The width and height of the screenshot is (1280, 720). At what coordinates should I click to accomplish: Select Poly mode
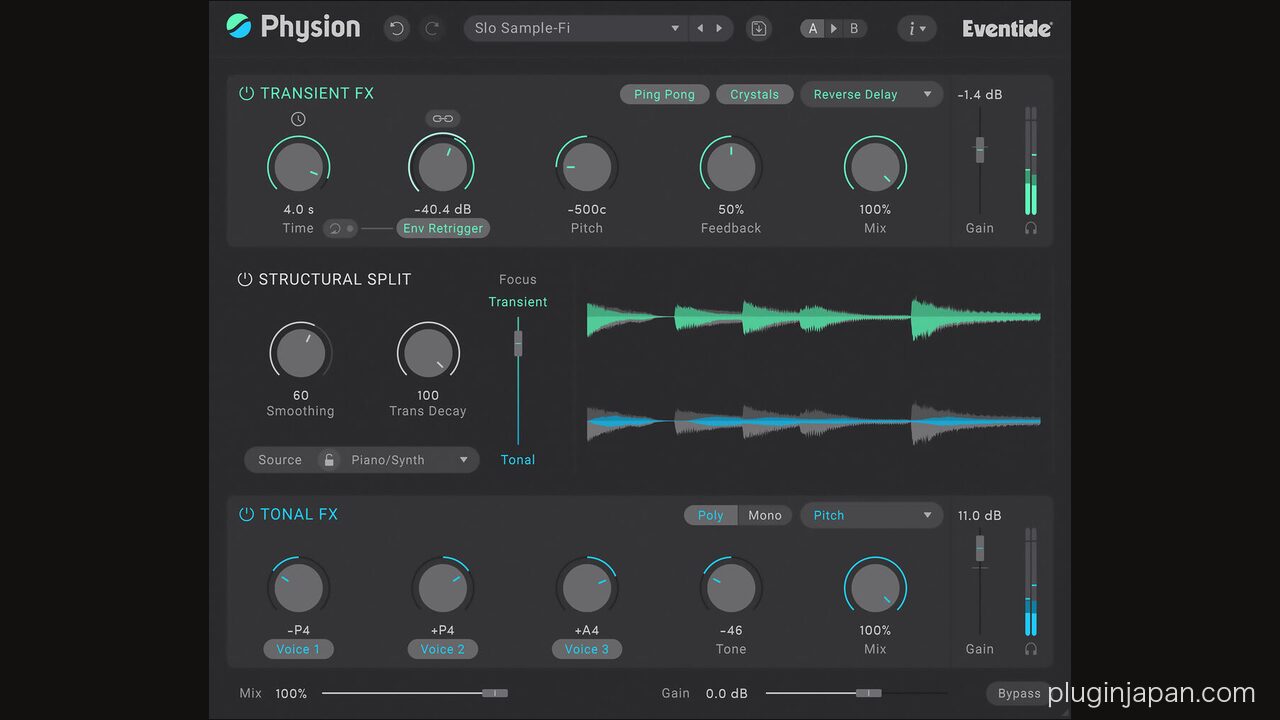(x=711, y=515)
